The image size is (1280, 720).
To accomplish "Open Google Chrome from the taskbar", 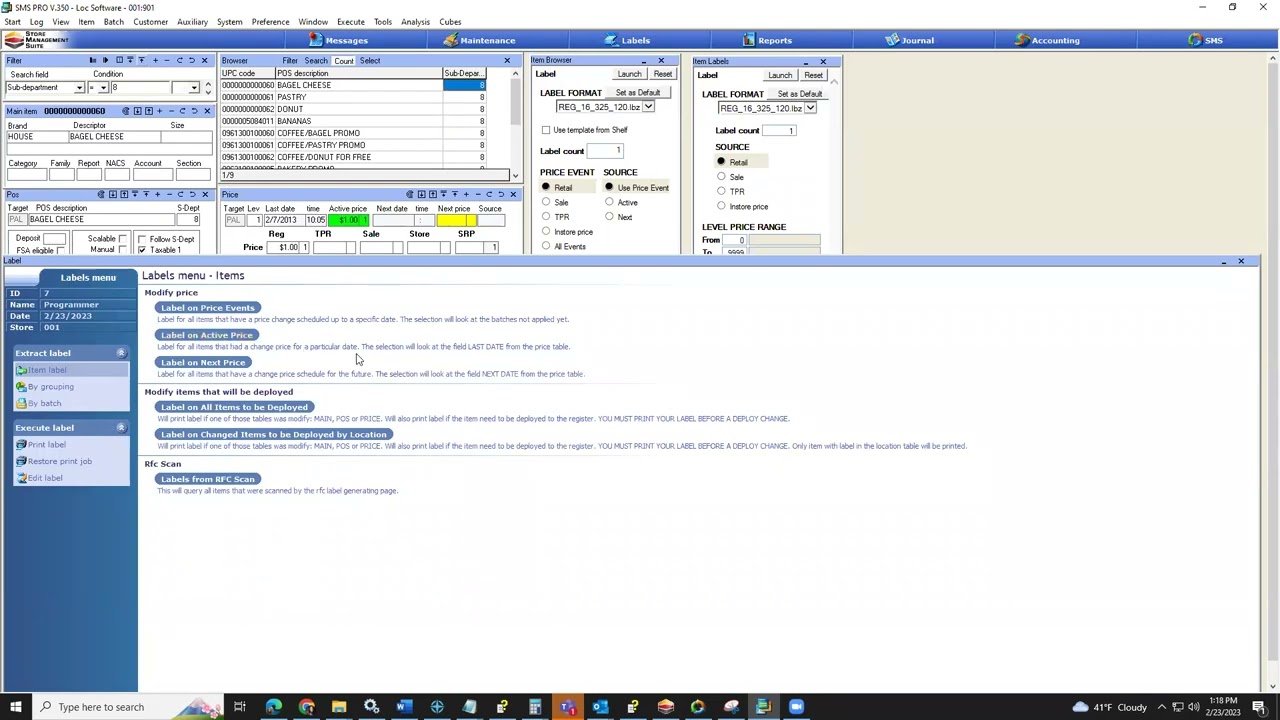I will [x=307, y=707].
